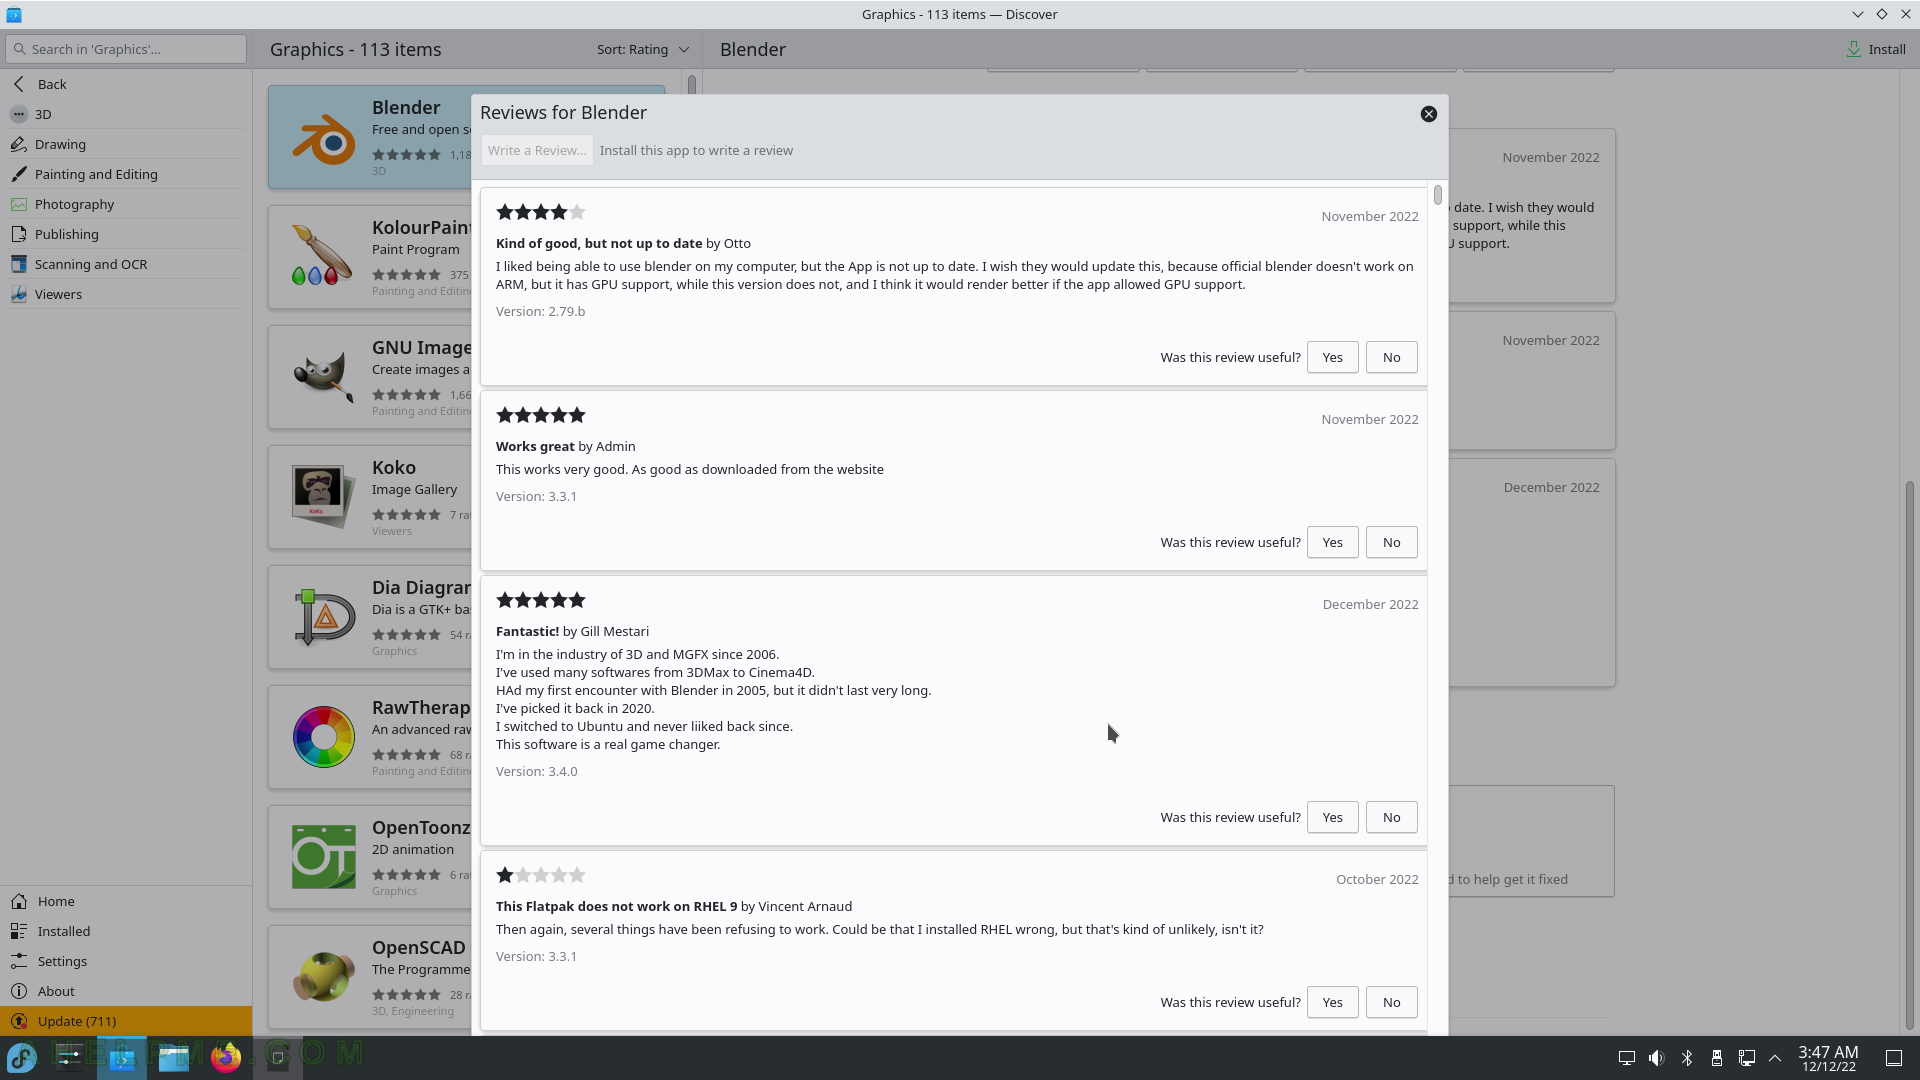Image resolution: width=1920 pixels, height=1080 pixels.
Task: Click the Painting and Editing brush icon
Action: (19, 174)
